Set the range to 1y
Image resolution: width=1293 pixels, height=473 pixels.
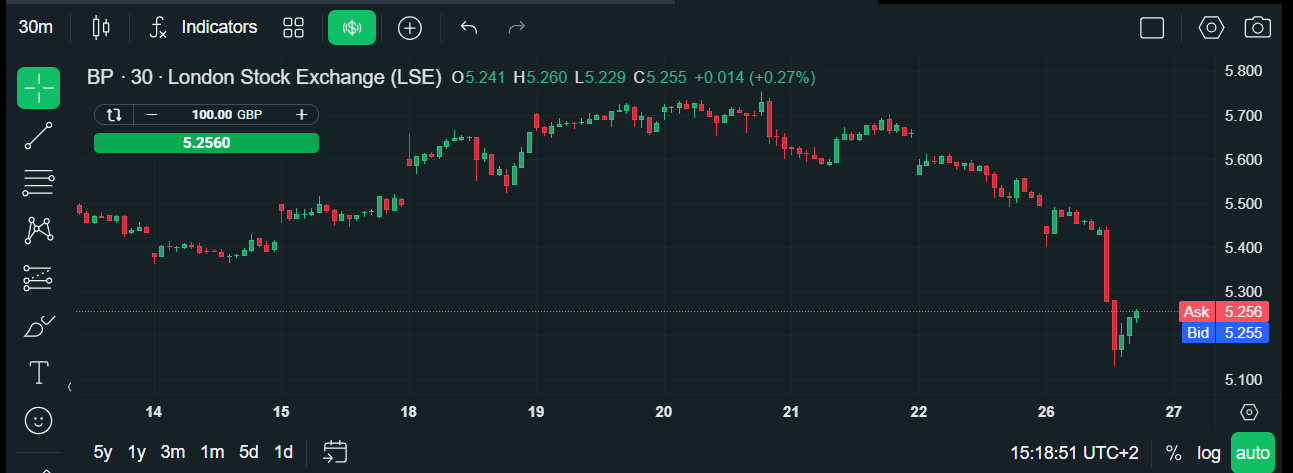(x=137, y=452)
